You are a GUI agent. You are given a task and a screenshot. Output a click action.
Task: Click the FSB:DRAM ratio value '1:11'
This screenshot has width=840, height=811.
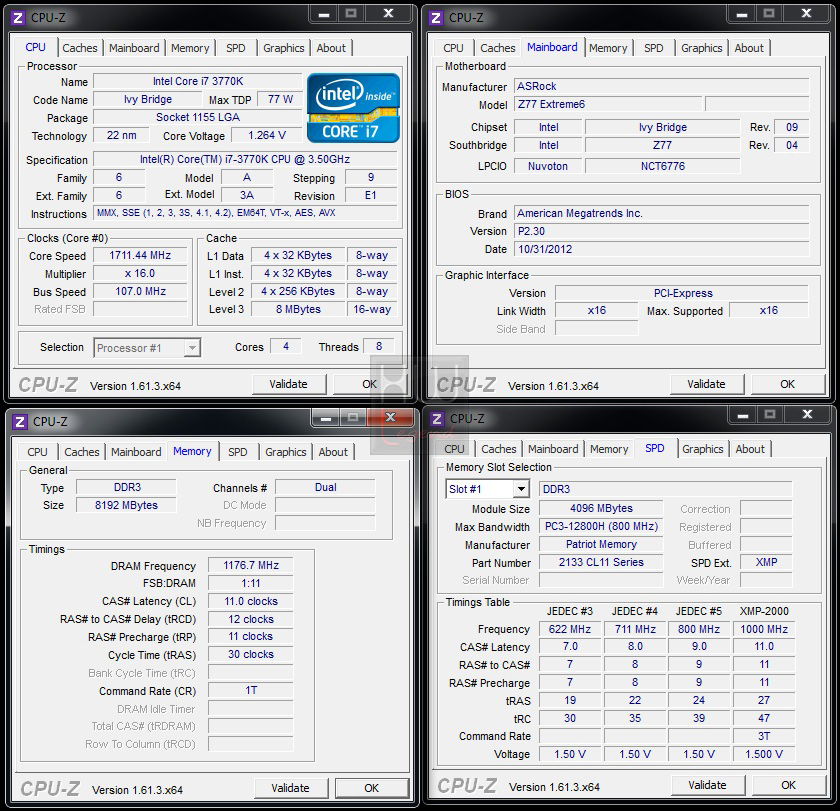pyautogui.click(x=251, y=583)
